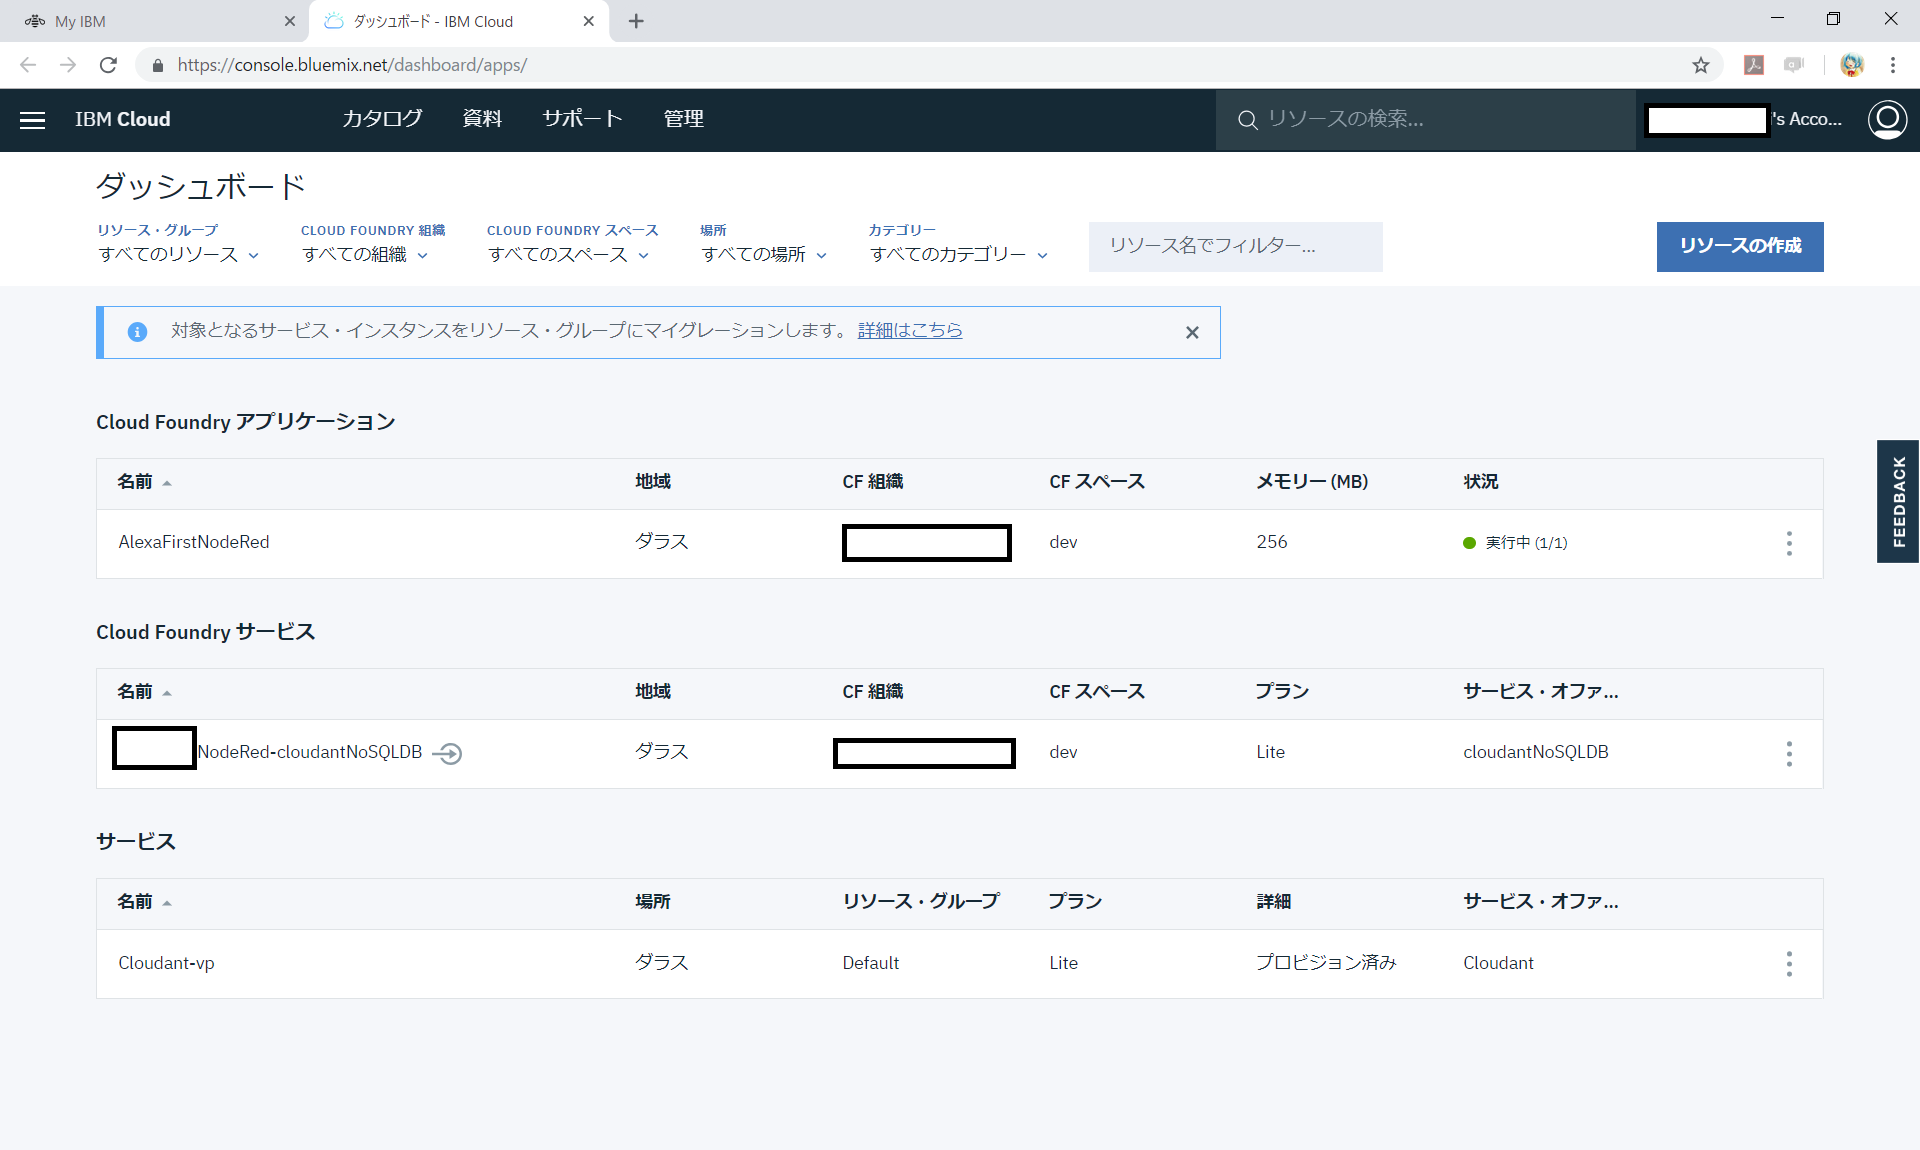Expand すべての組織 Cloud Foundry filter

point(365,254)
